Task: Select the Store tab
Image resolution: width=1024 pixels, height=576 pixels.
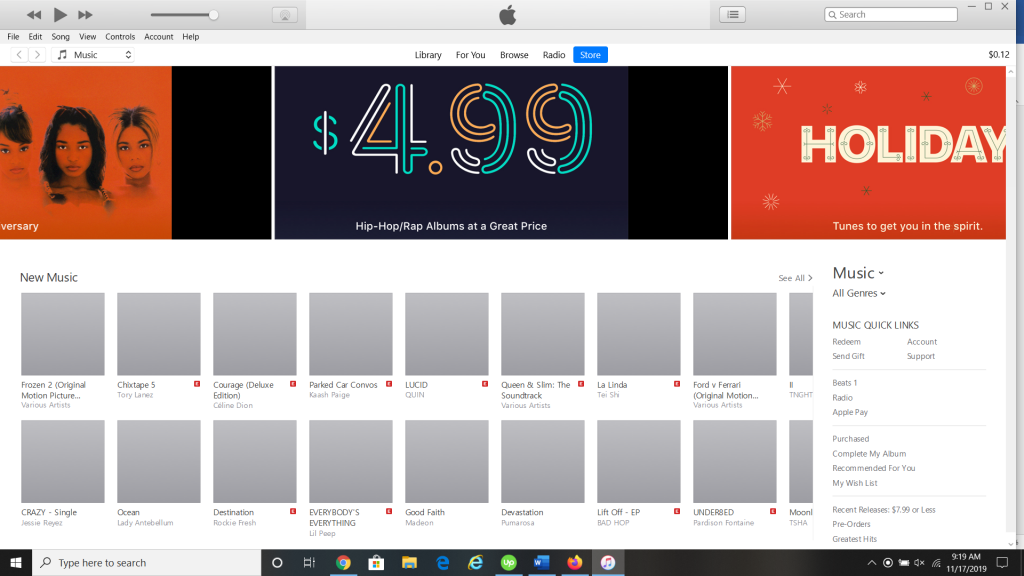Action: point(590,55)
